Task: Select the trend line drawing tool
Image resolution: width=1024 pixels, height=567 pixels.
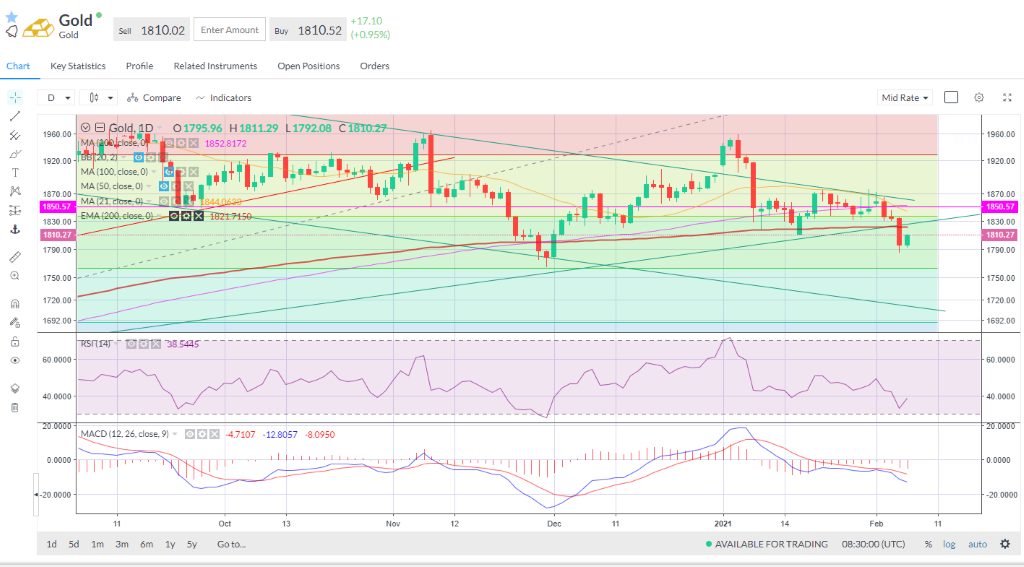Action: 15,116
